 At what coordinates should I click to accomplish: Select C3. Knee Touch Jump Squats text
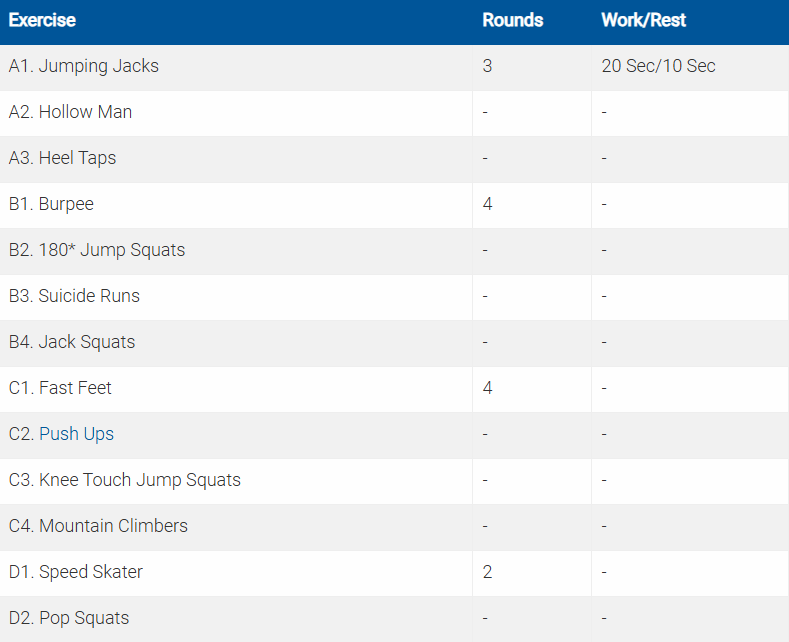coord(125,480)
